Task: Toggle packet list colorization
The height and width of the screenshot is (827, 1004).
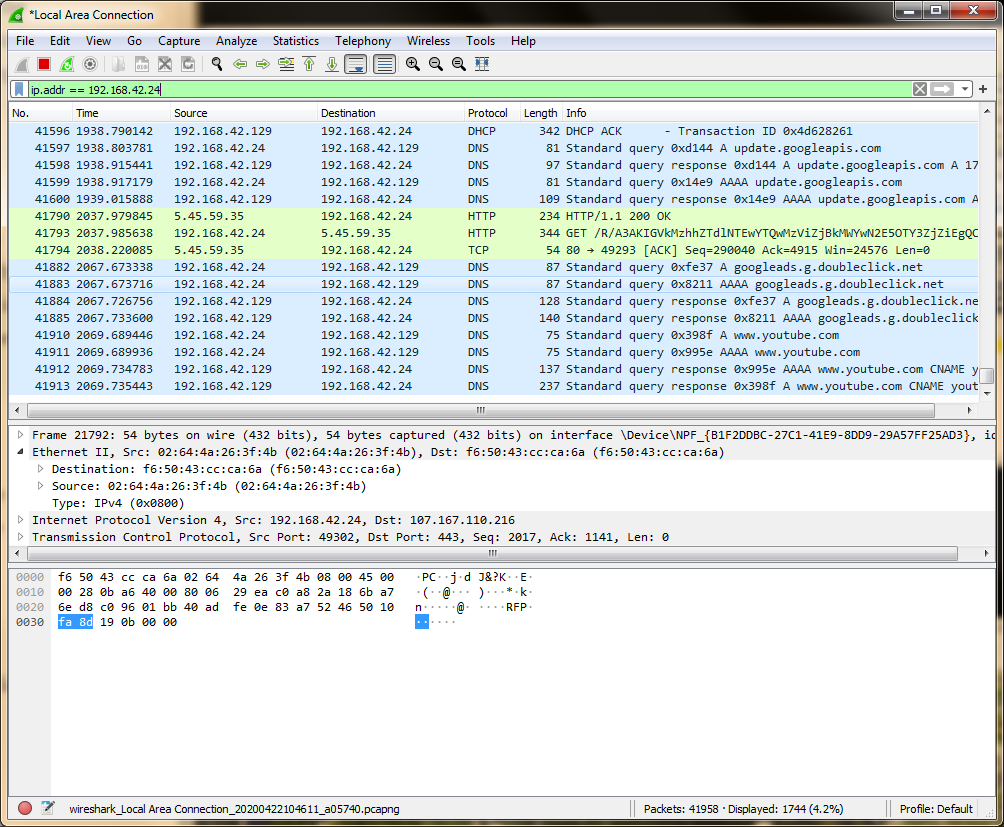Action: click(x=384, y=64)
